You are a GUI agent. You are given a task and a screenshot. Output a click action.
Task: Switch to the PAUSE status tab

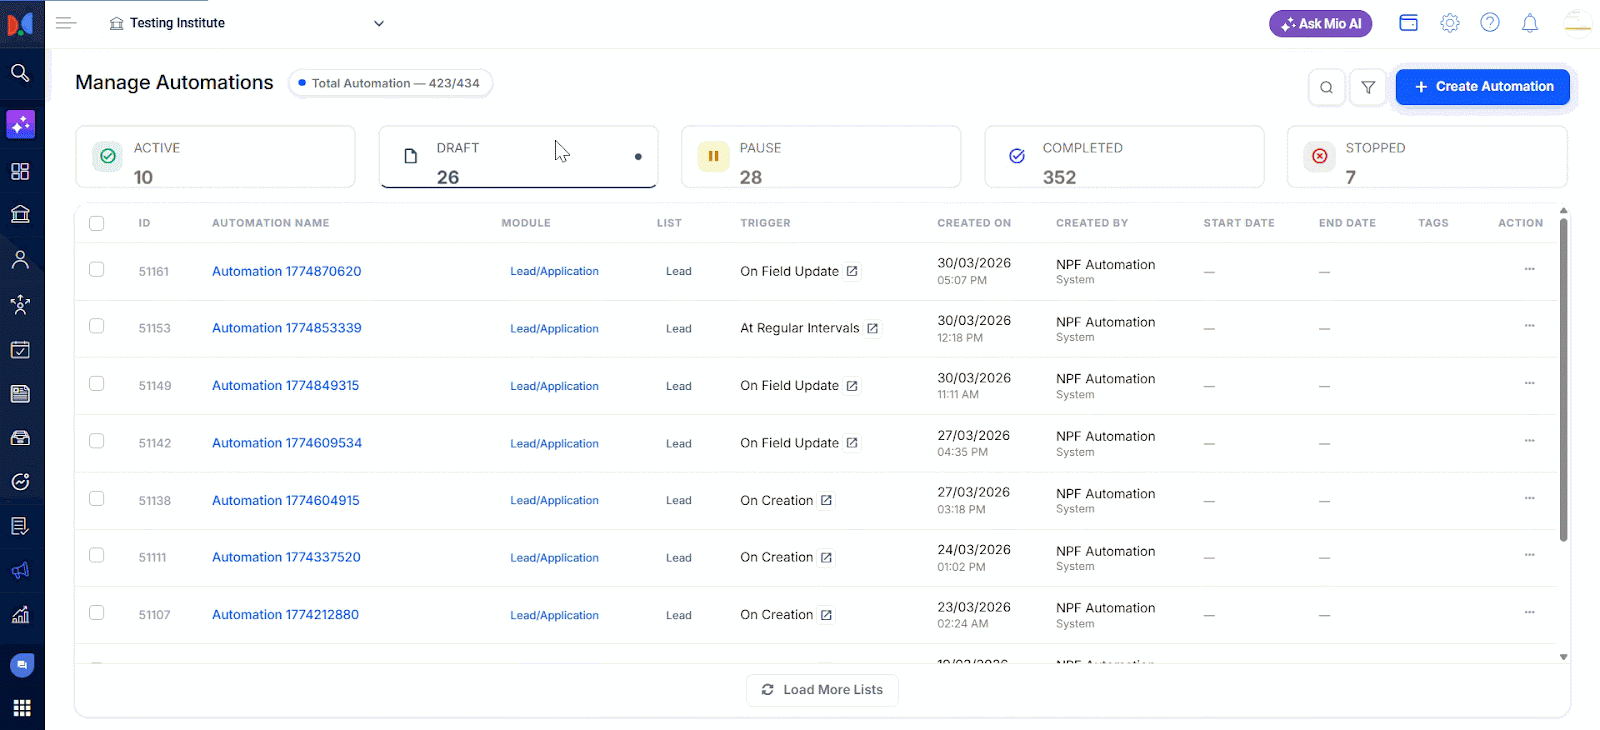(x=820, y=157)
